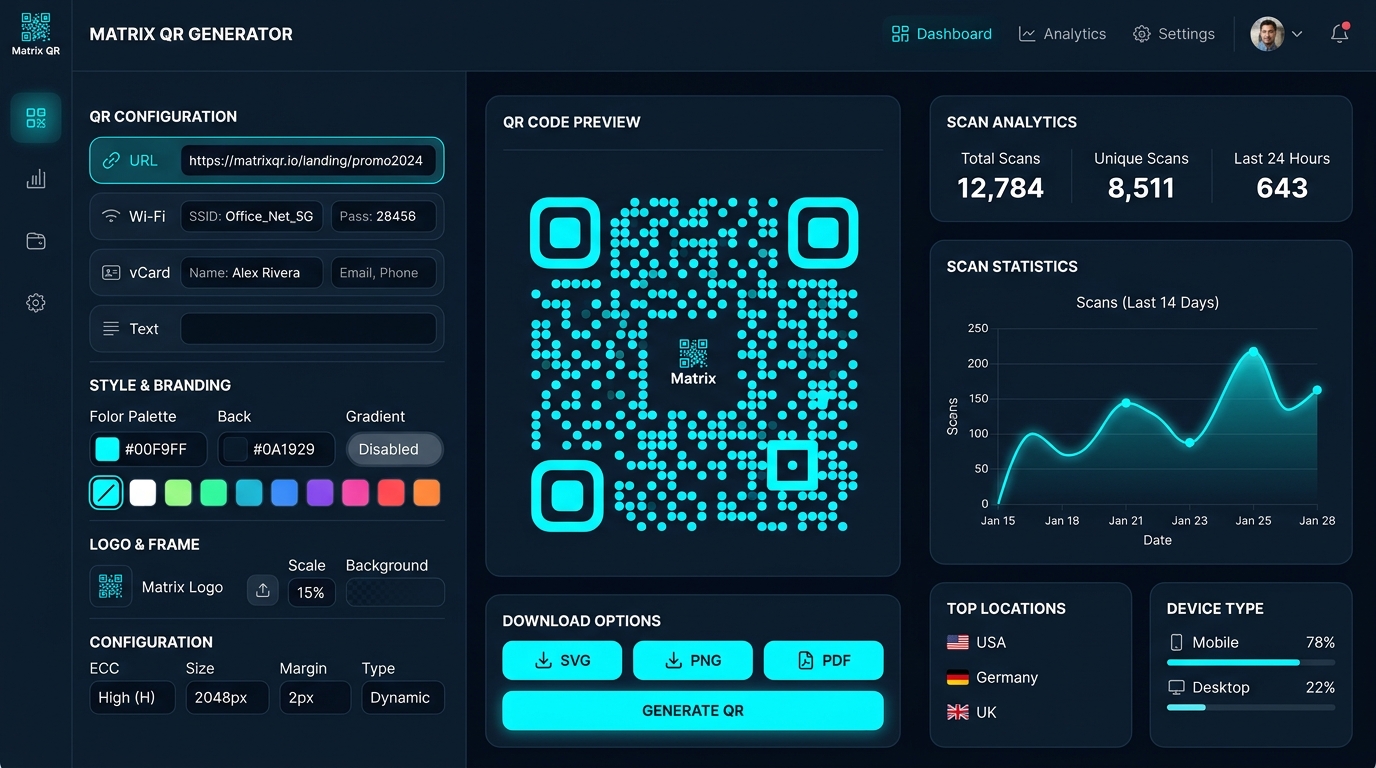Click the Desktop monitor icon

[x=1177, y=687]
